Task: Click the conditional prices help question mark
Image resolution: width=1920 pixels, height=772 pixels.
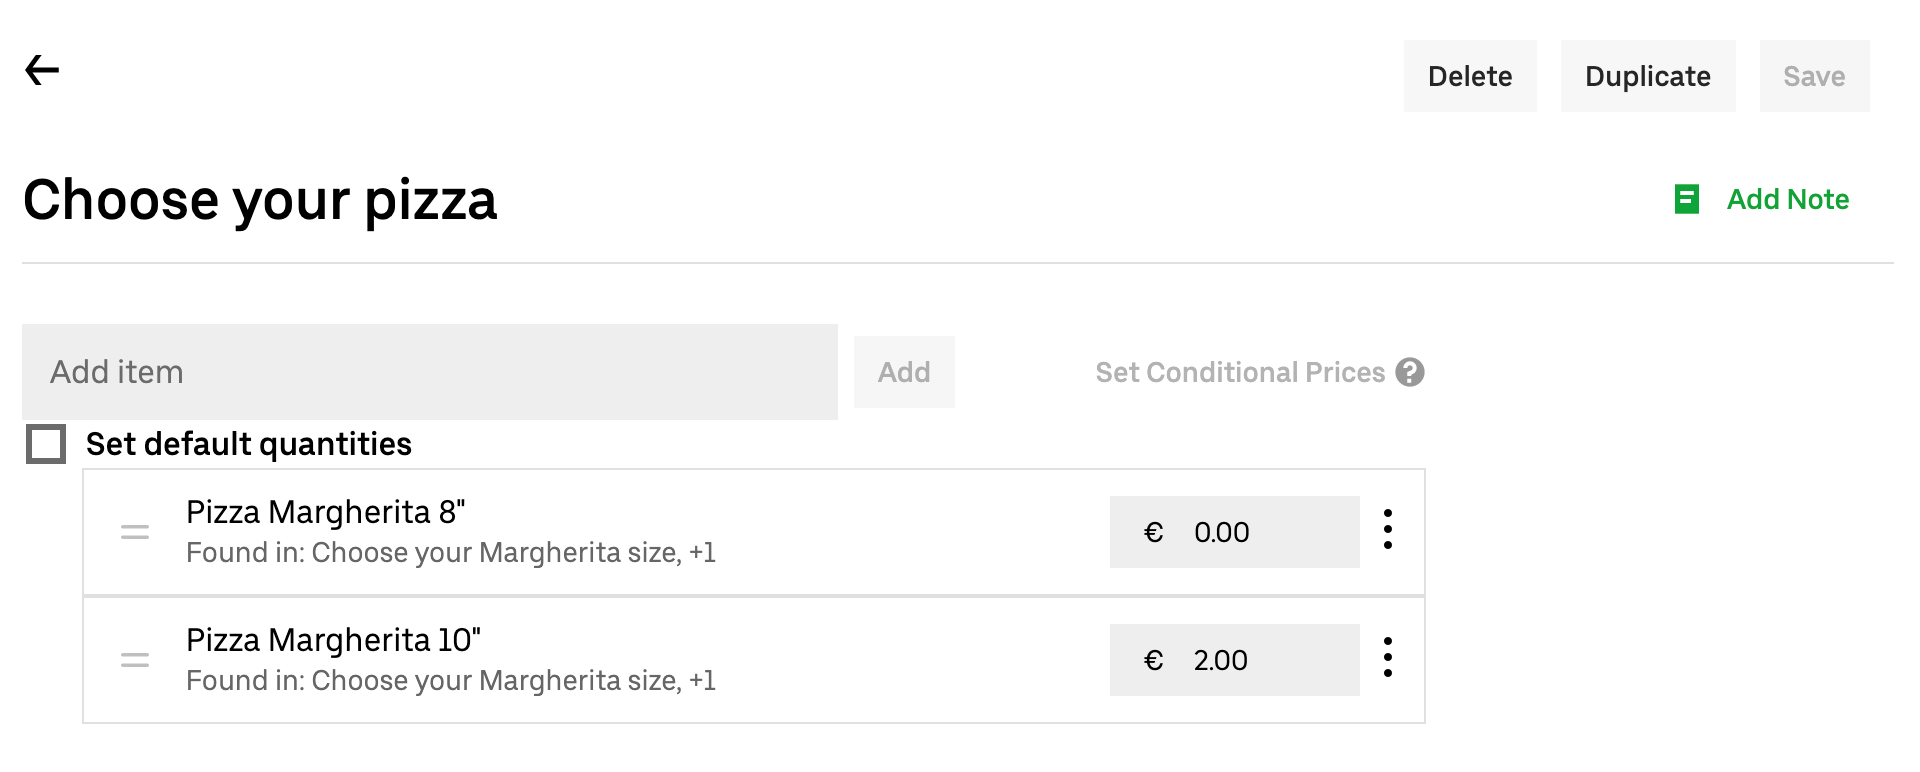Action: [x=1410, y=372]
